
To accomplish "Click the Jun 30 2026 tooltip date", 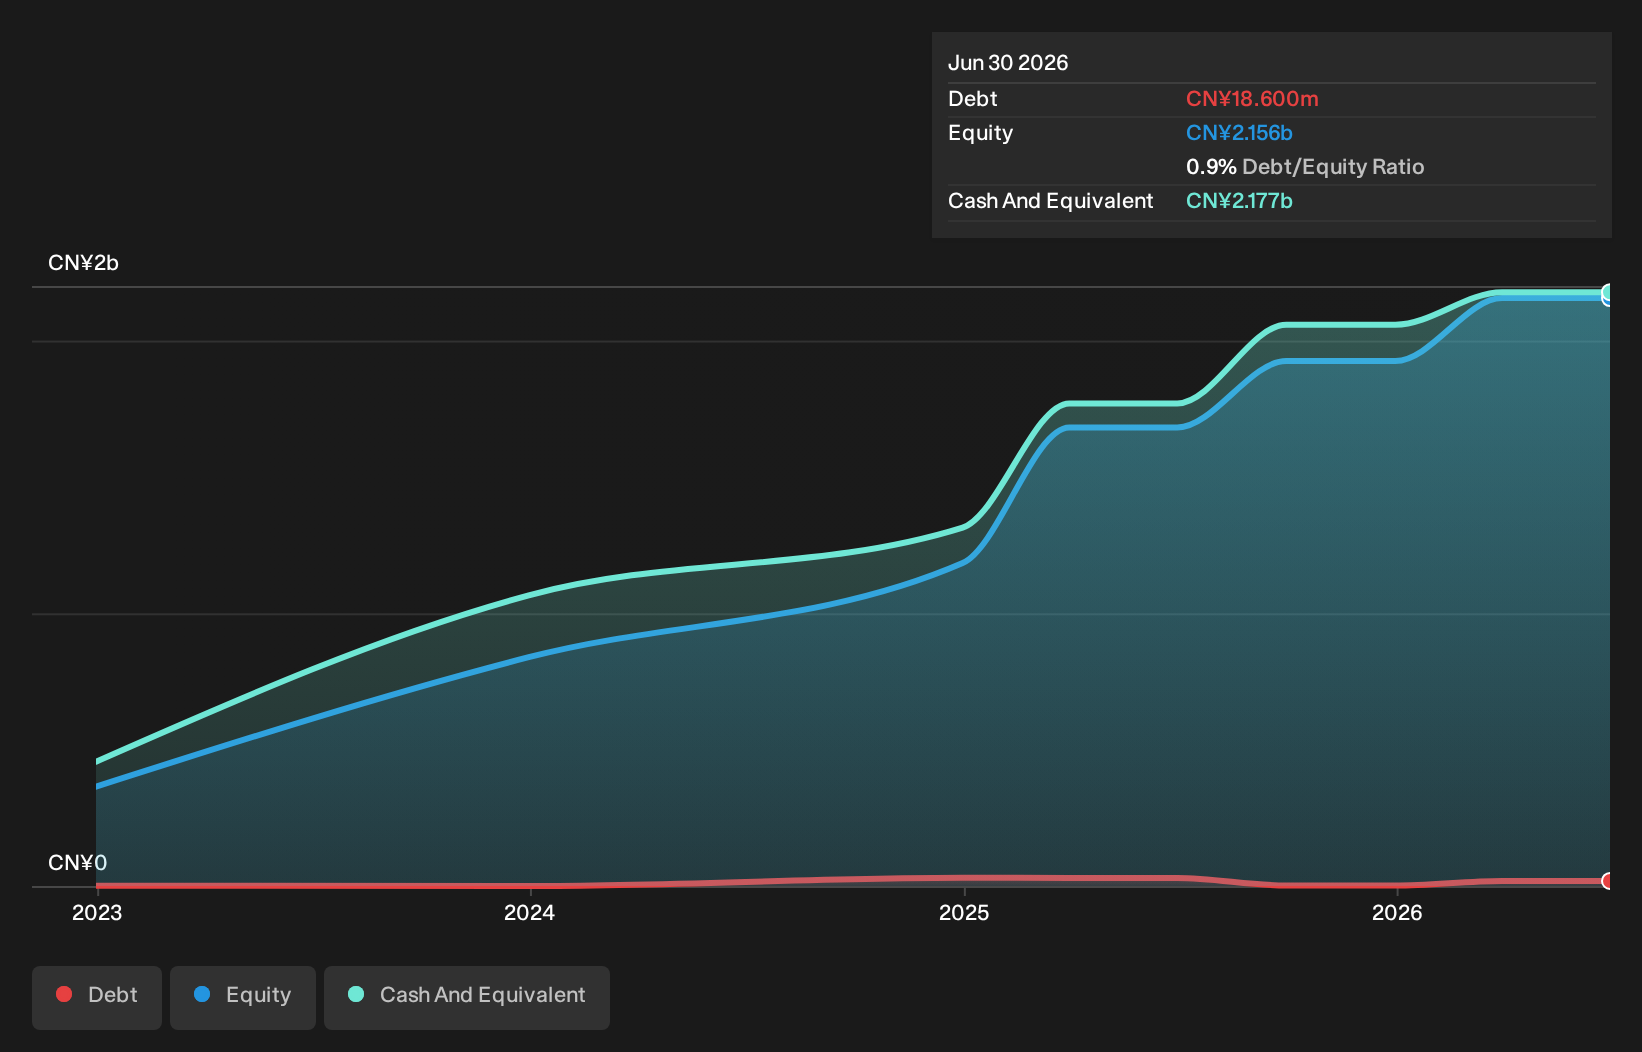I will 1008,63.
